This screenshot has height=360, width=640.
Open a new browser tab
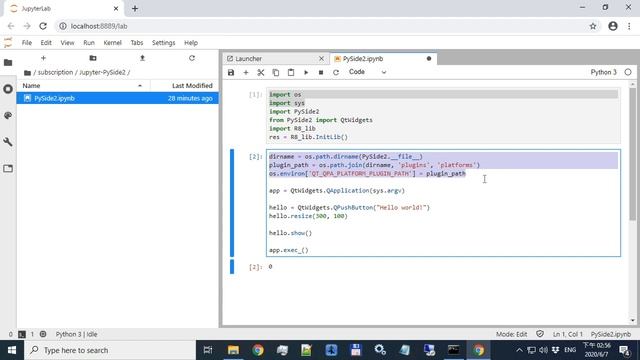point(135,9)
